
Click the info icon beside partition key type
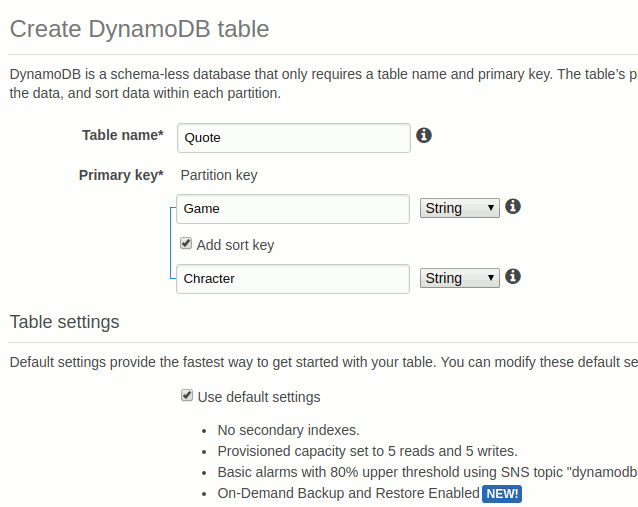[513, 206]
